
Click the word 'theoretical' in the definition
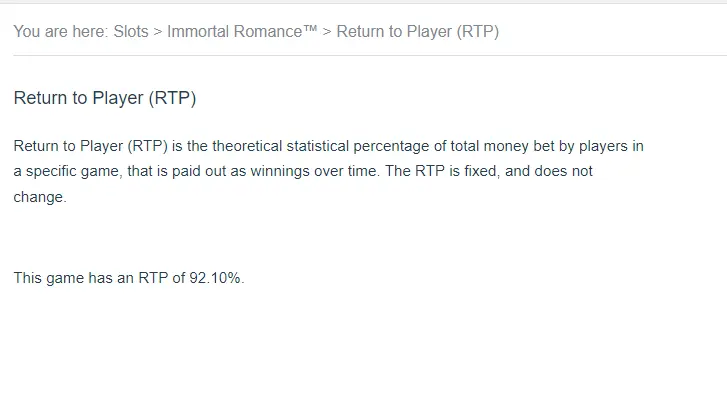coord(247,146)
